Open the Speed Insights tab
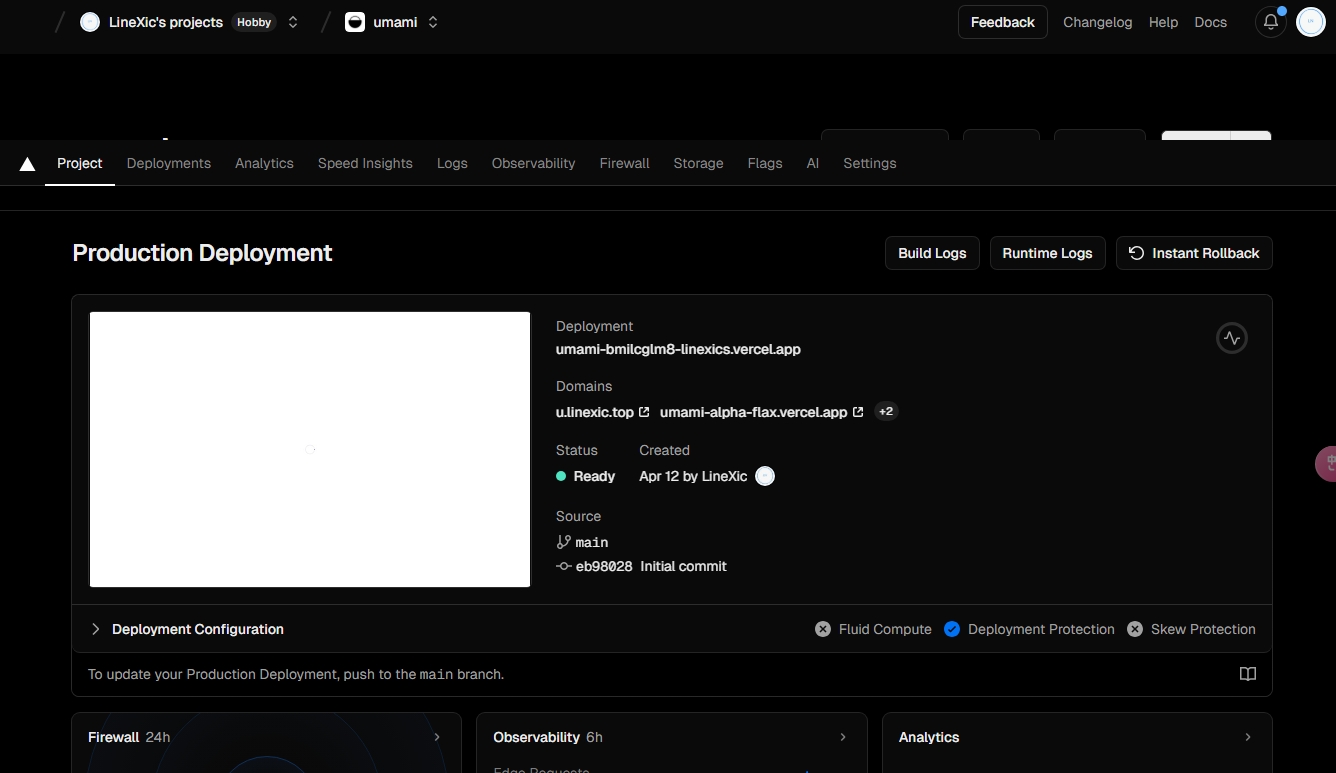The height and width of the screenshot is (773, 1336). coord(365,163)
